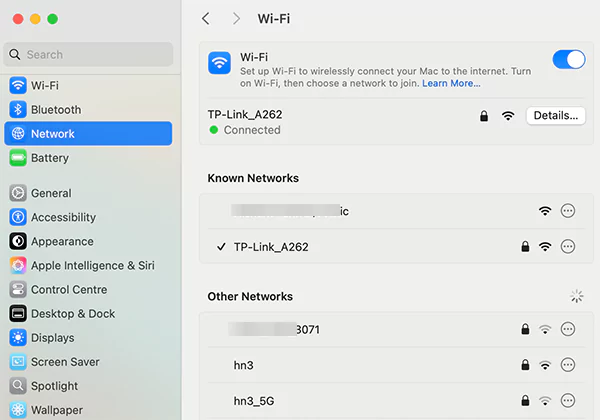The image size is (600, 420).
Task: Open Control Centre settings
Action: (x=88, y=290)
